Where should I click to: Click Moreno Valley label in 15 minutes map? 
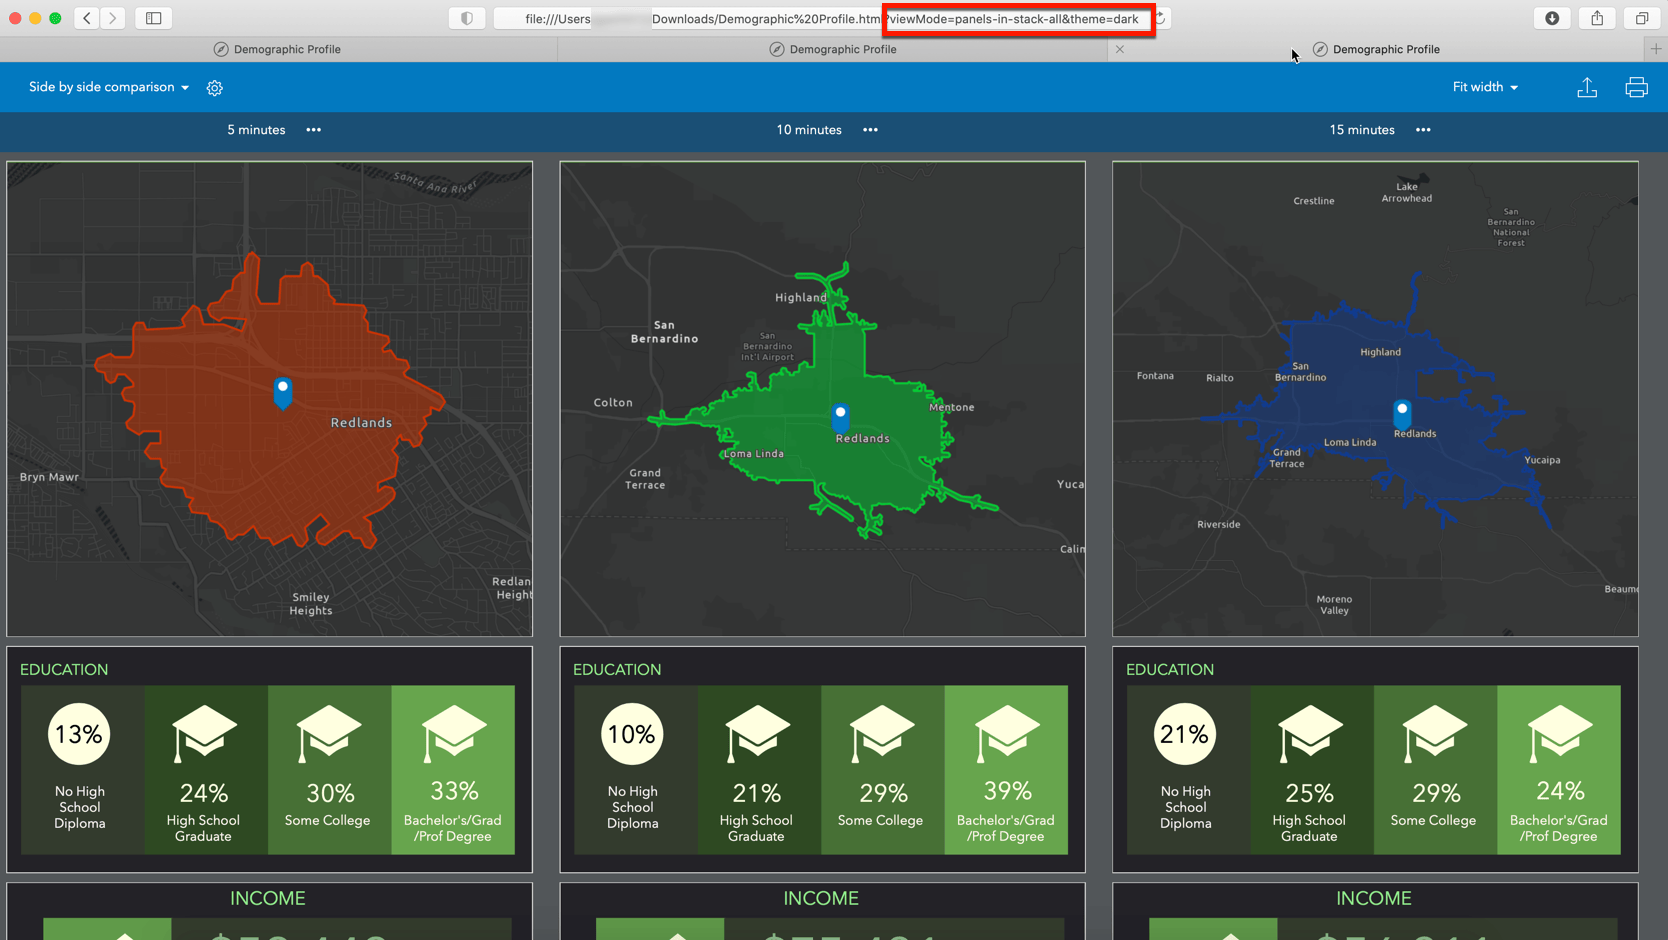(x=1334, y=605)
